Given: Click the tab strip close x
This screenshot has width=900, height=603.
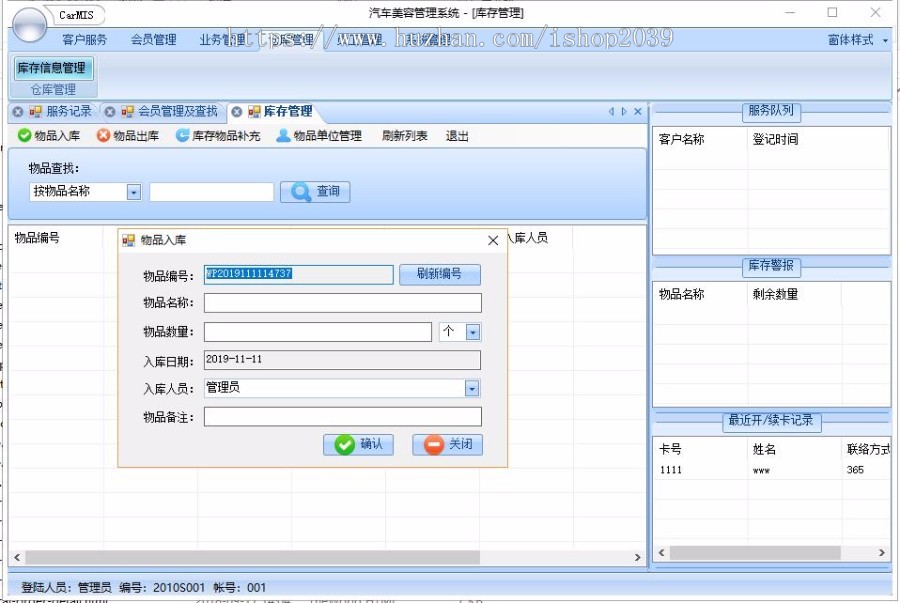Looking at the screenshot, I should [638, 112].
